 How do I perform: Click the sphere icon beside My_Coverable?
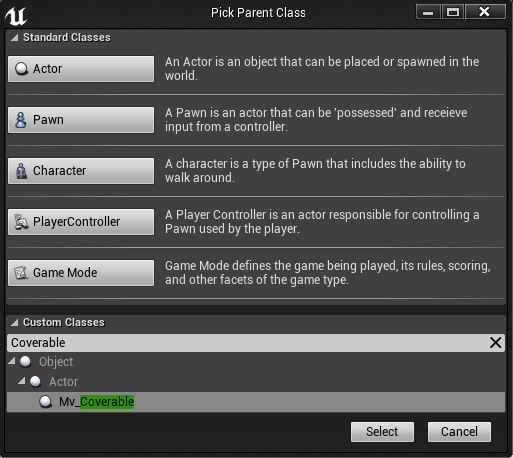(x=45, y=402)
